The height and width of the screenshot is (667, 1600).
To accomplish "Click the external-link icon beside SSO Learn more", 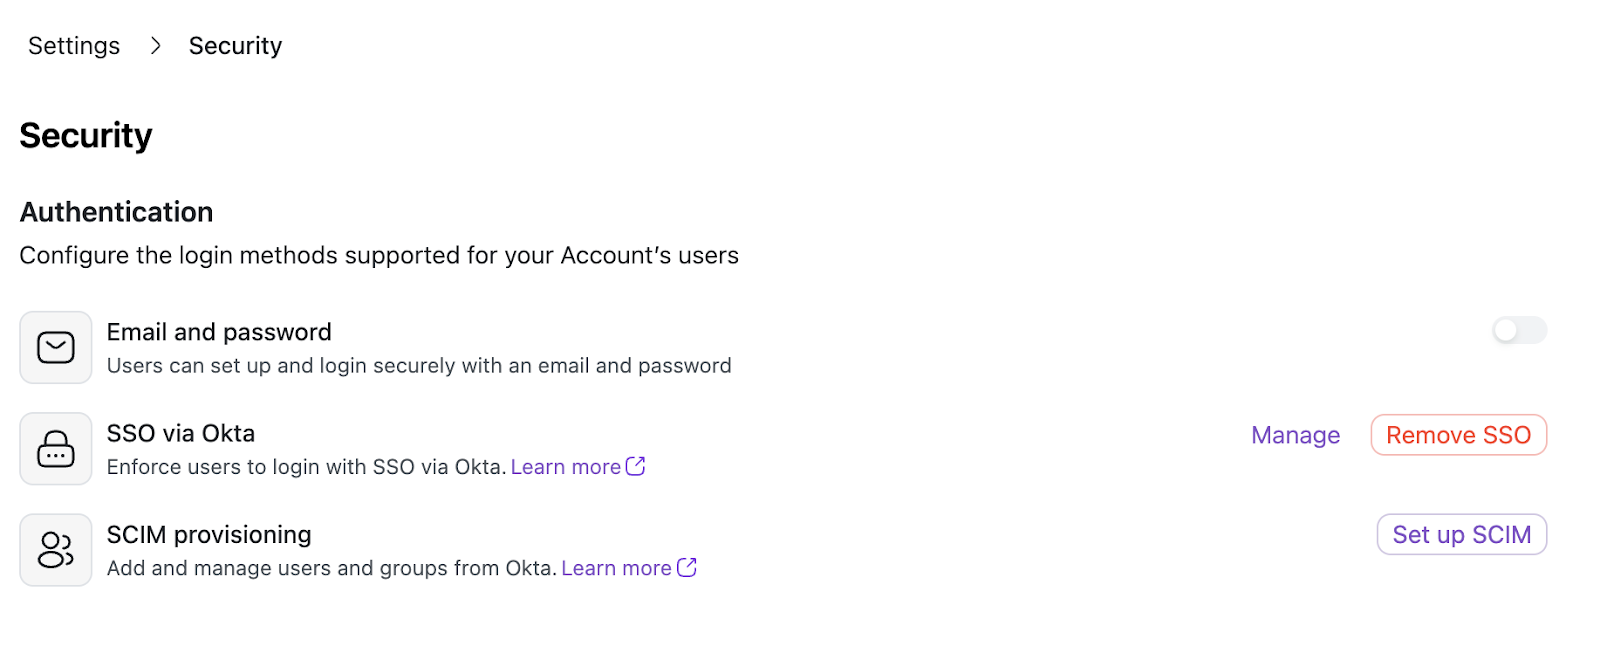I will coord(636,466).
